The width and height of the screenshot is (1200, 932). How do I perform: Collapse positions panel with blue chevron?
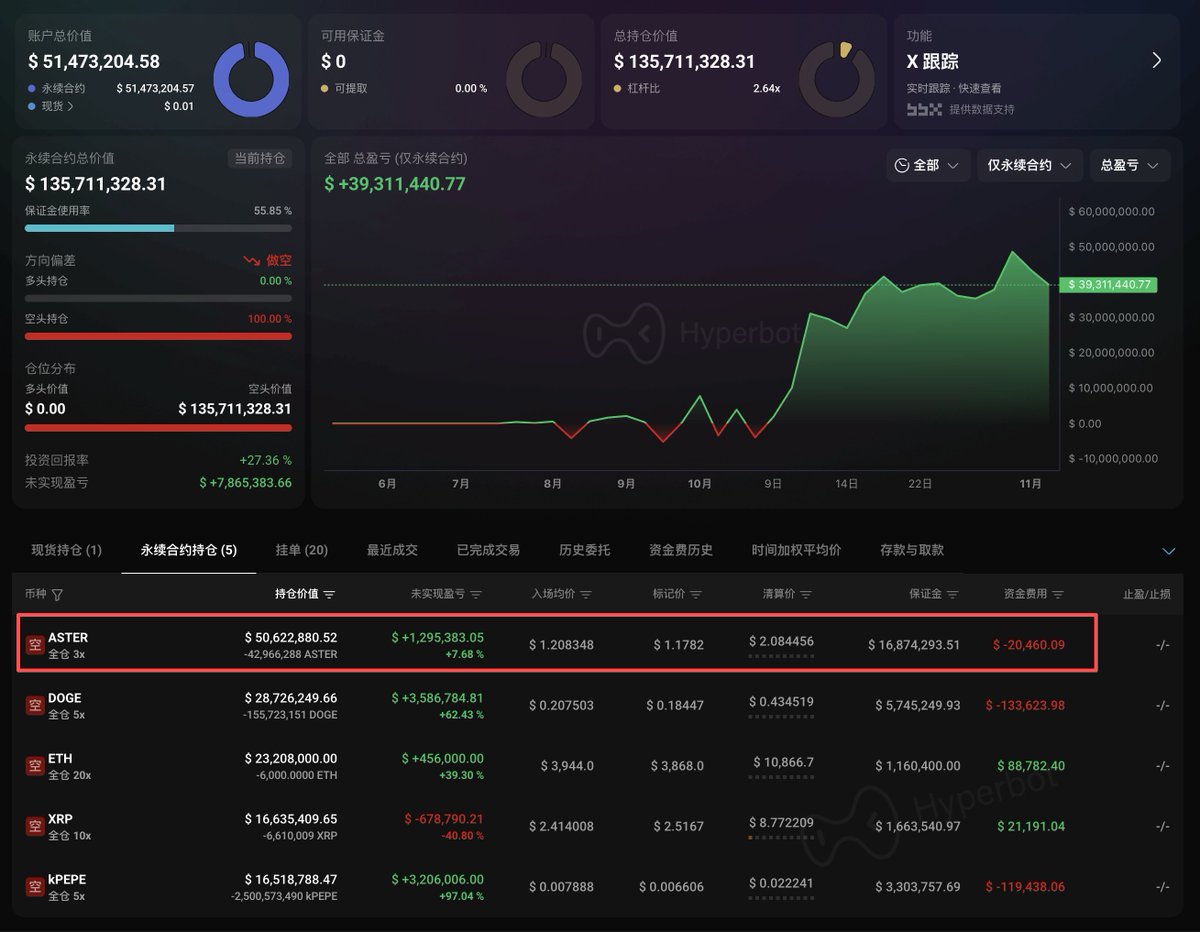pos(1169,551)
